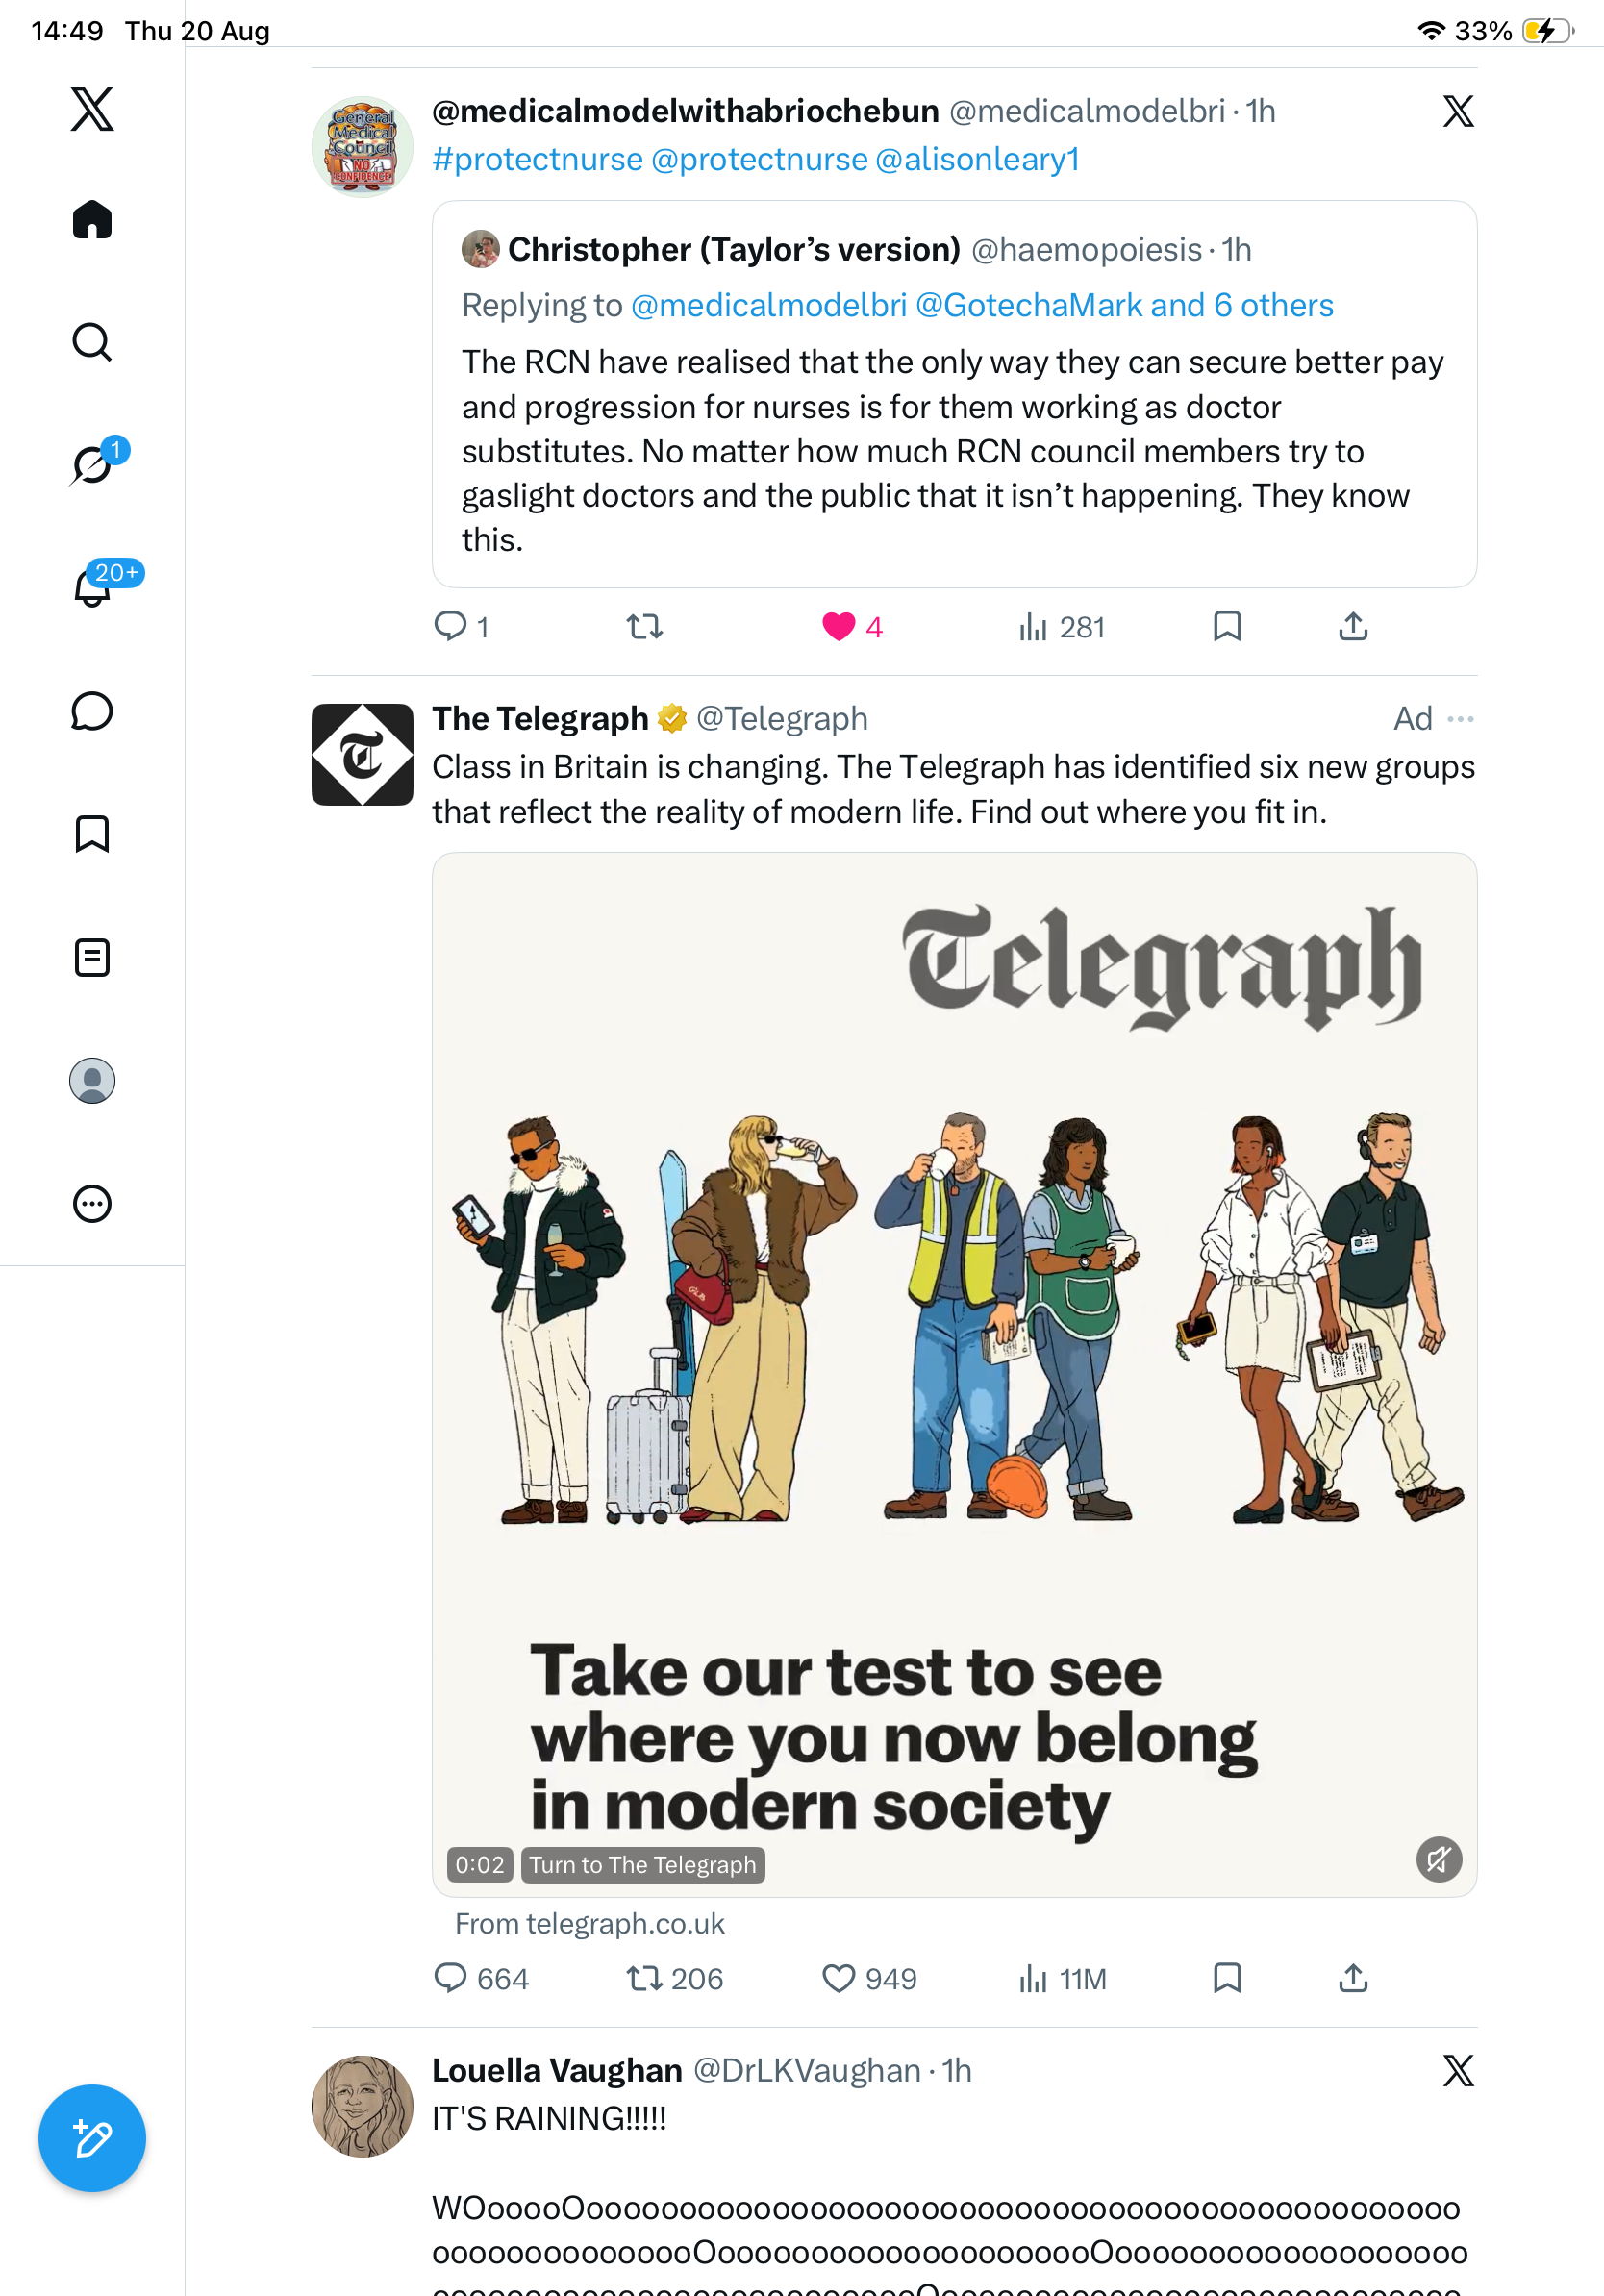Open Lists icon in sidebar
This screenshot has width=1604, height=2296.
tap(92, 957)
